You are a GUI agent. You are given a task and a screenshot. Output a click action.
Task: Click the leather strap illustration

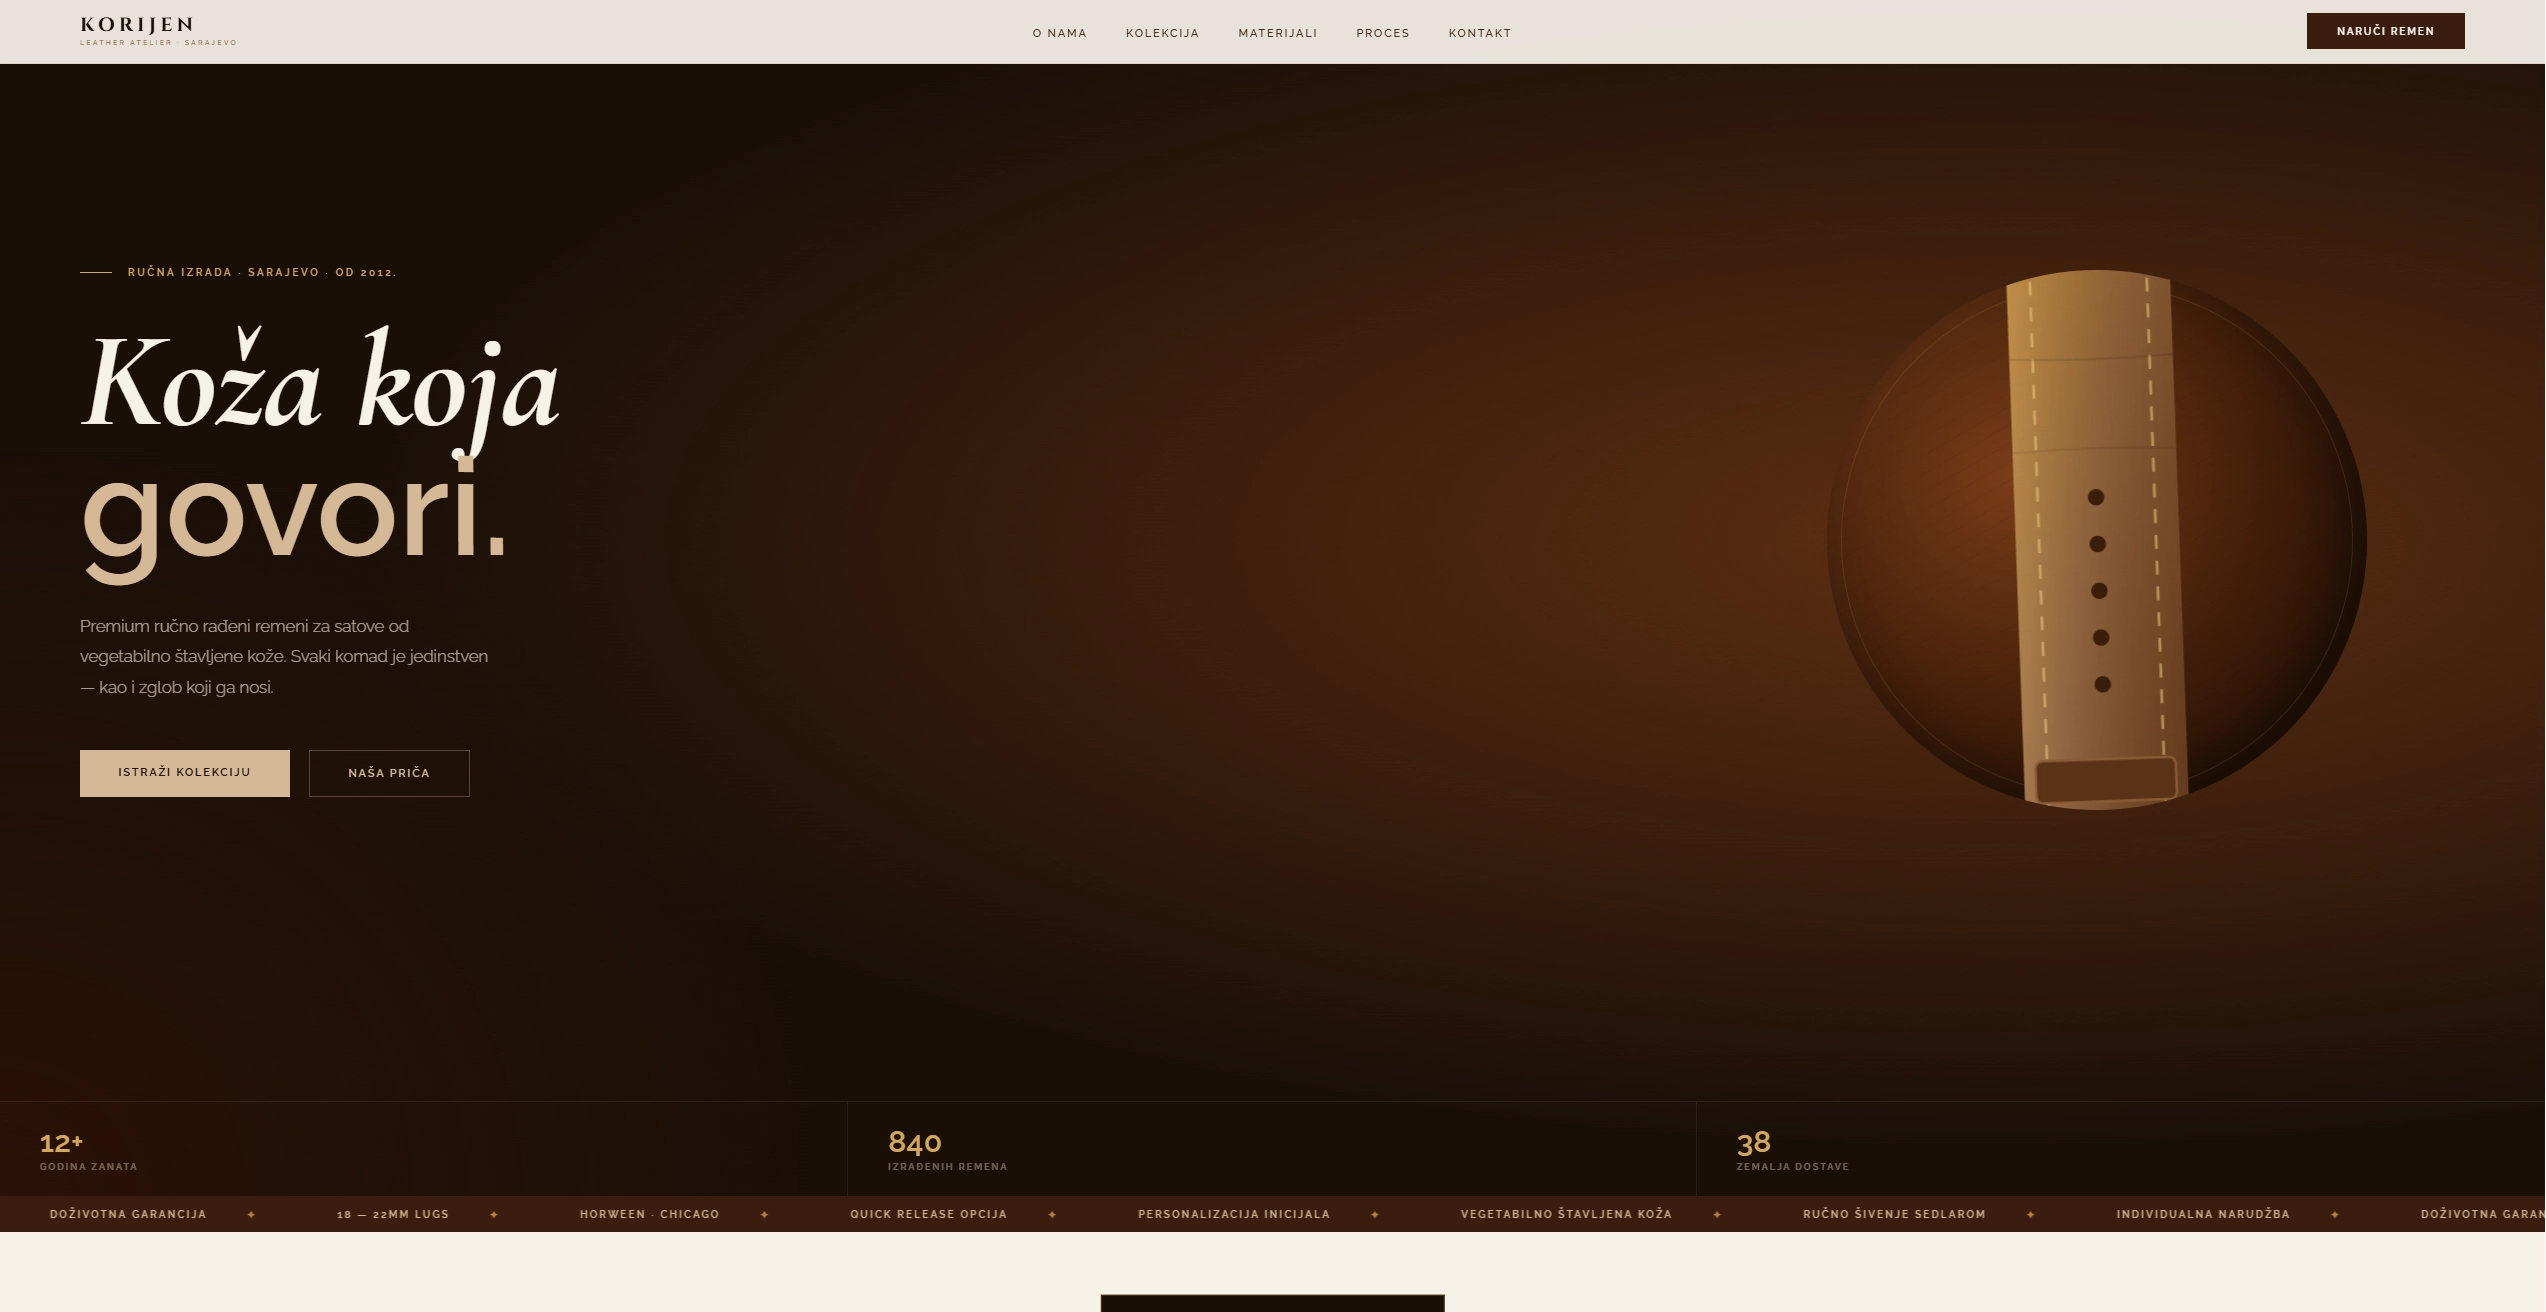(2097, 540)
